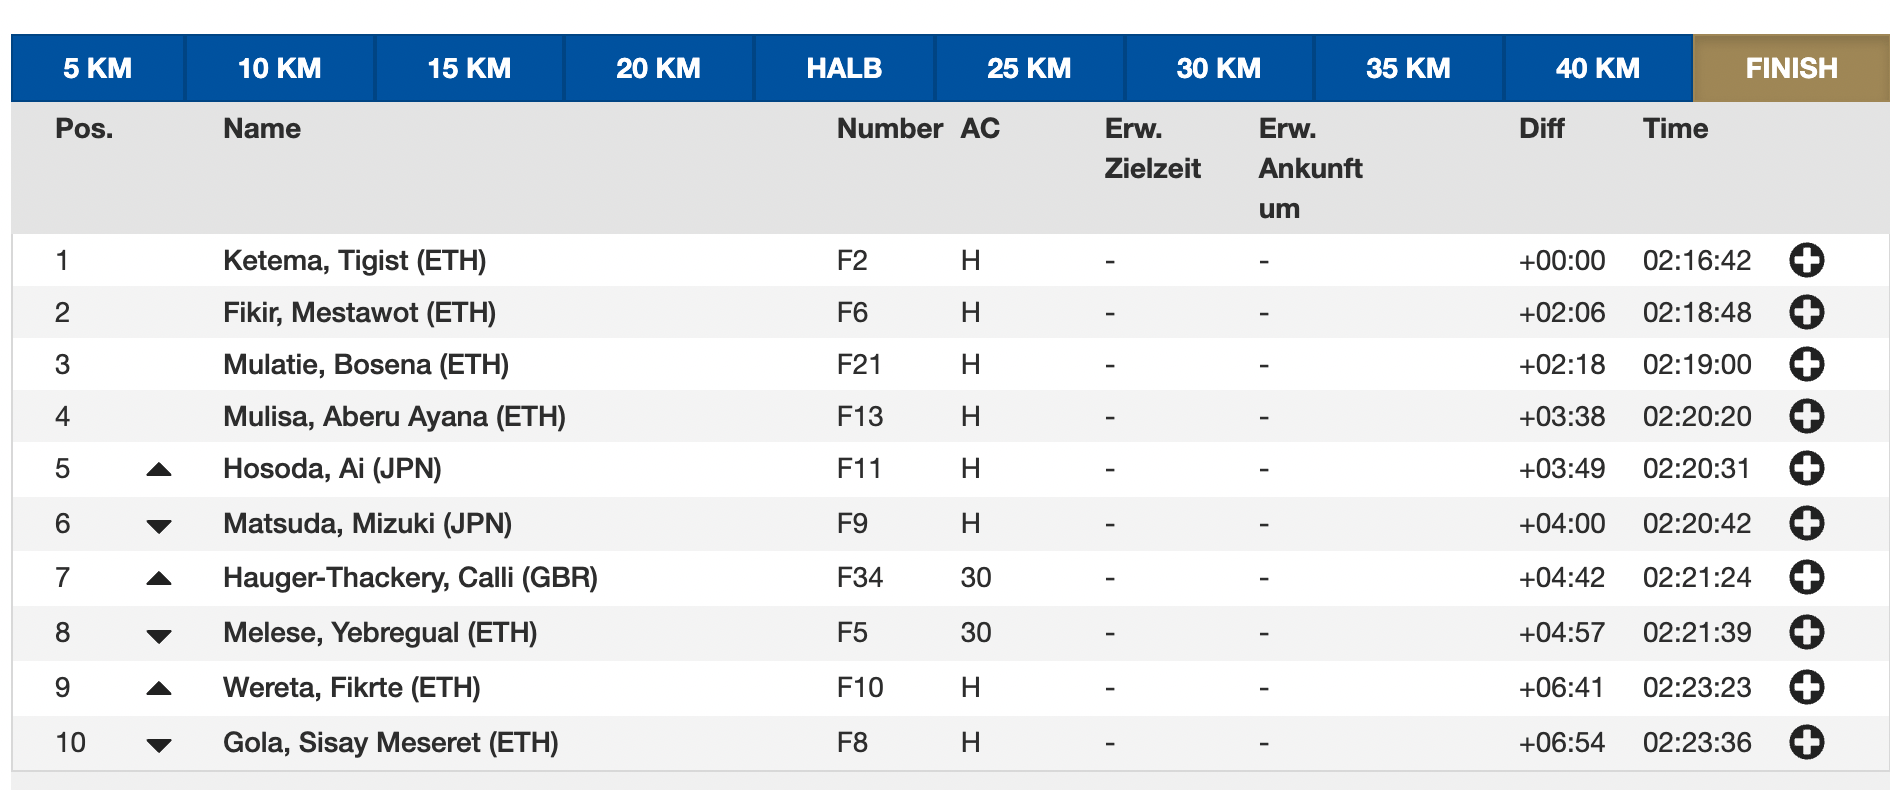
Task: Expand Hosoda, Ai details with plus icon
Action: point(1806,469)
